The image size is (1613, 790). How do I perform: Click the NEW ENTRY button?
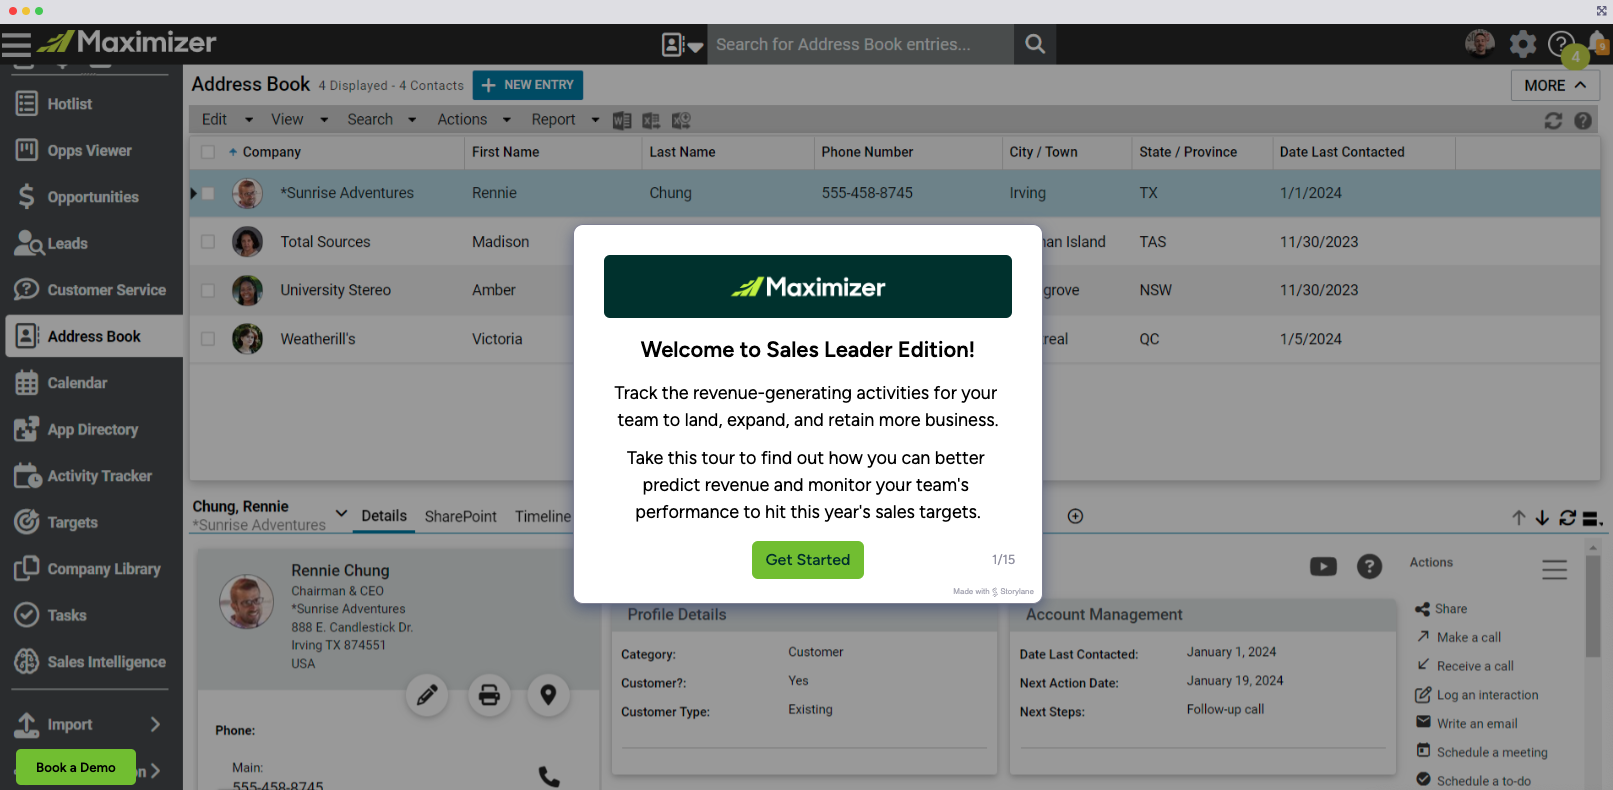coord(528,85)
